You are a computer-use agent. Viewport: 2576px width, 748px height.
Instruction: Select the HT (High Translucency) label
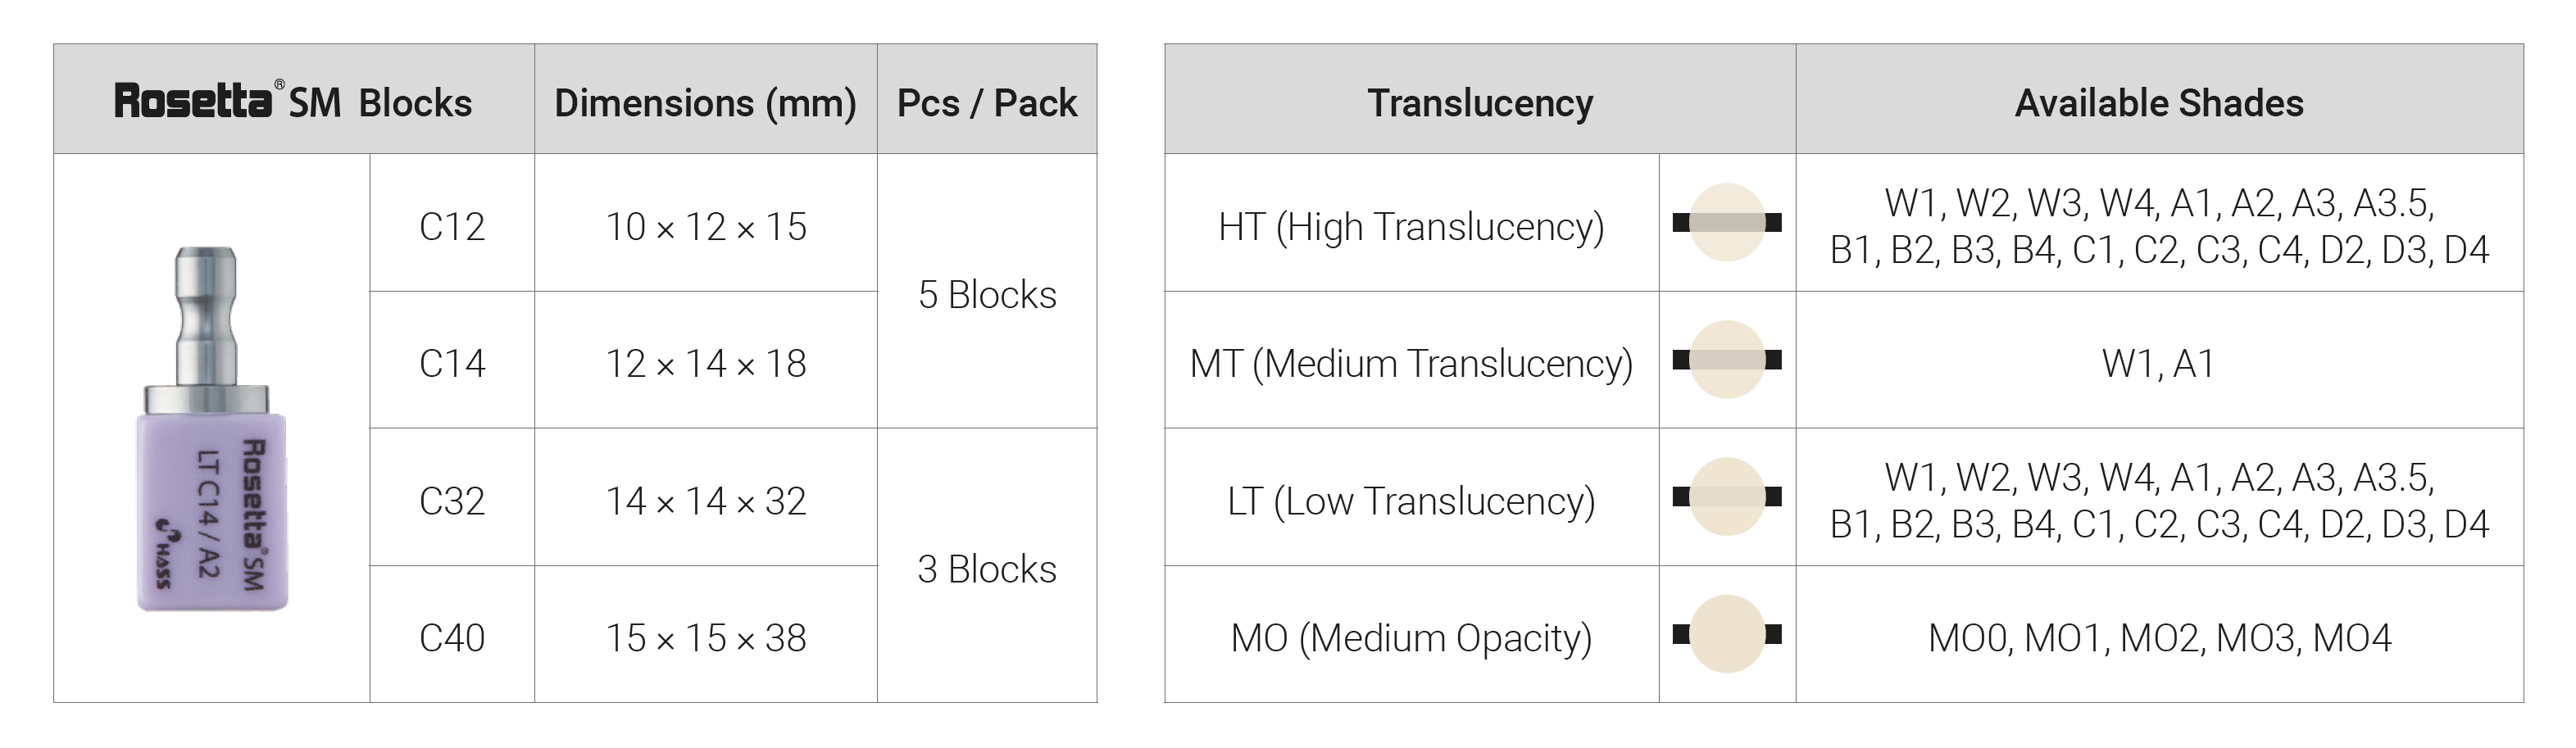[1411, 227]
